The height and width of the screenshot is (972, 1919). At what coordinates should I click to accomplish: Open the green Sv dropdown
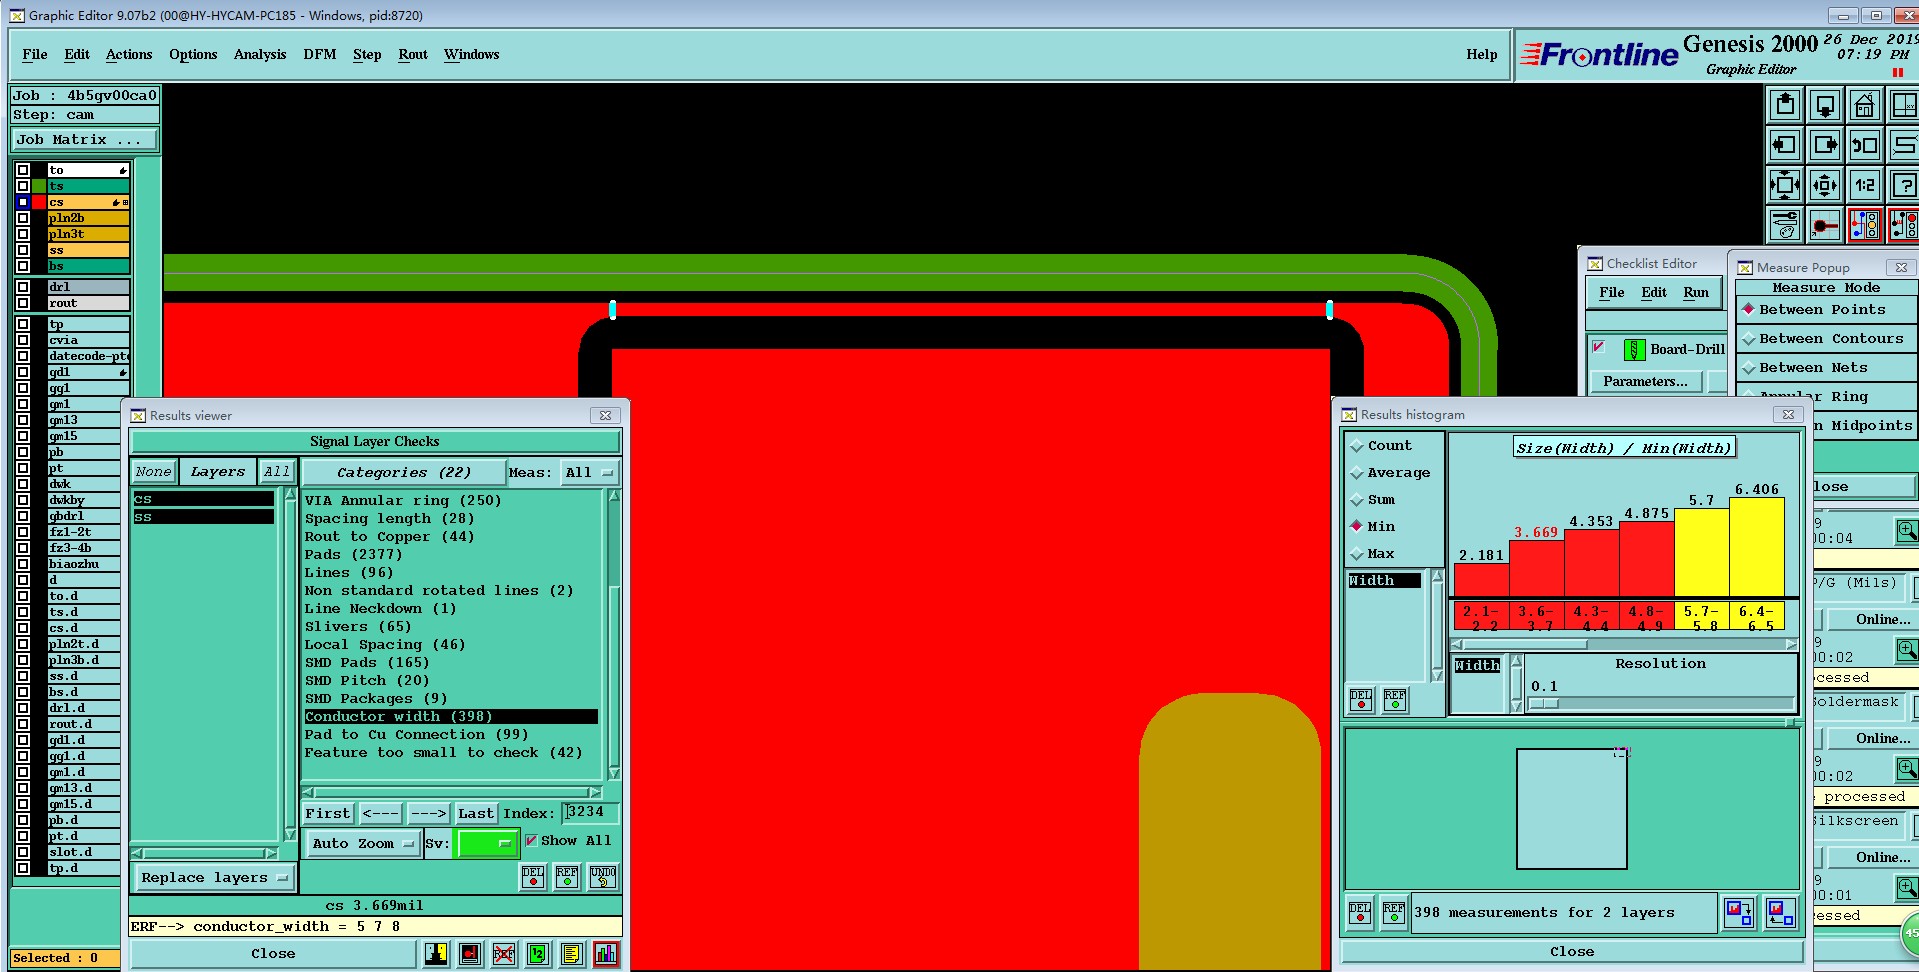[486, 844]
